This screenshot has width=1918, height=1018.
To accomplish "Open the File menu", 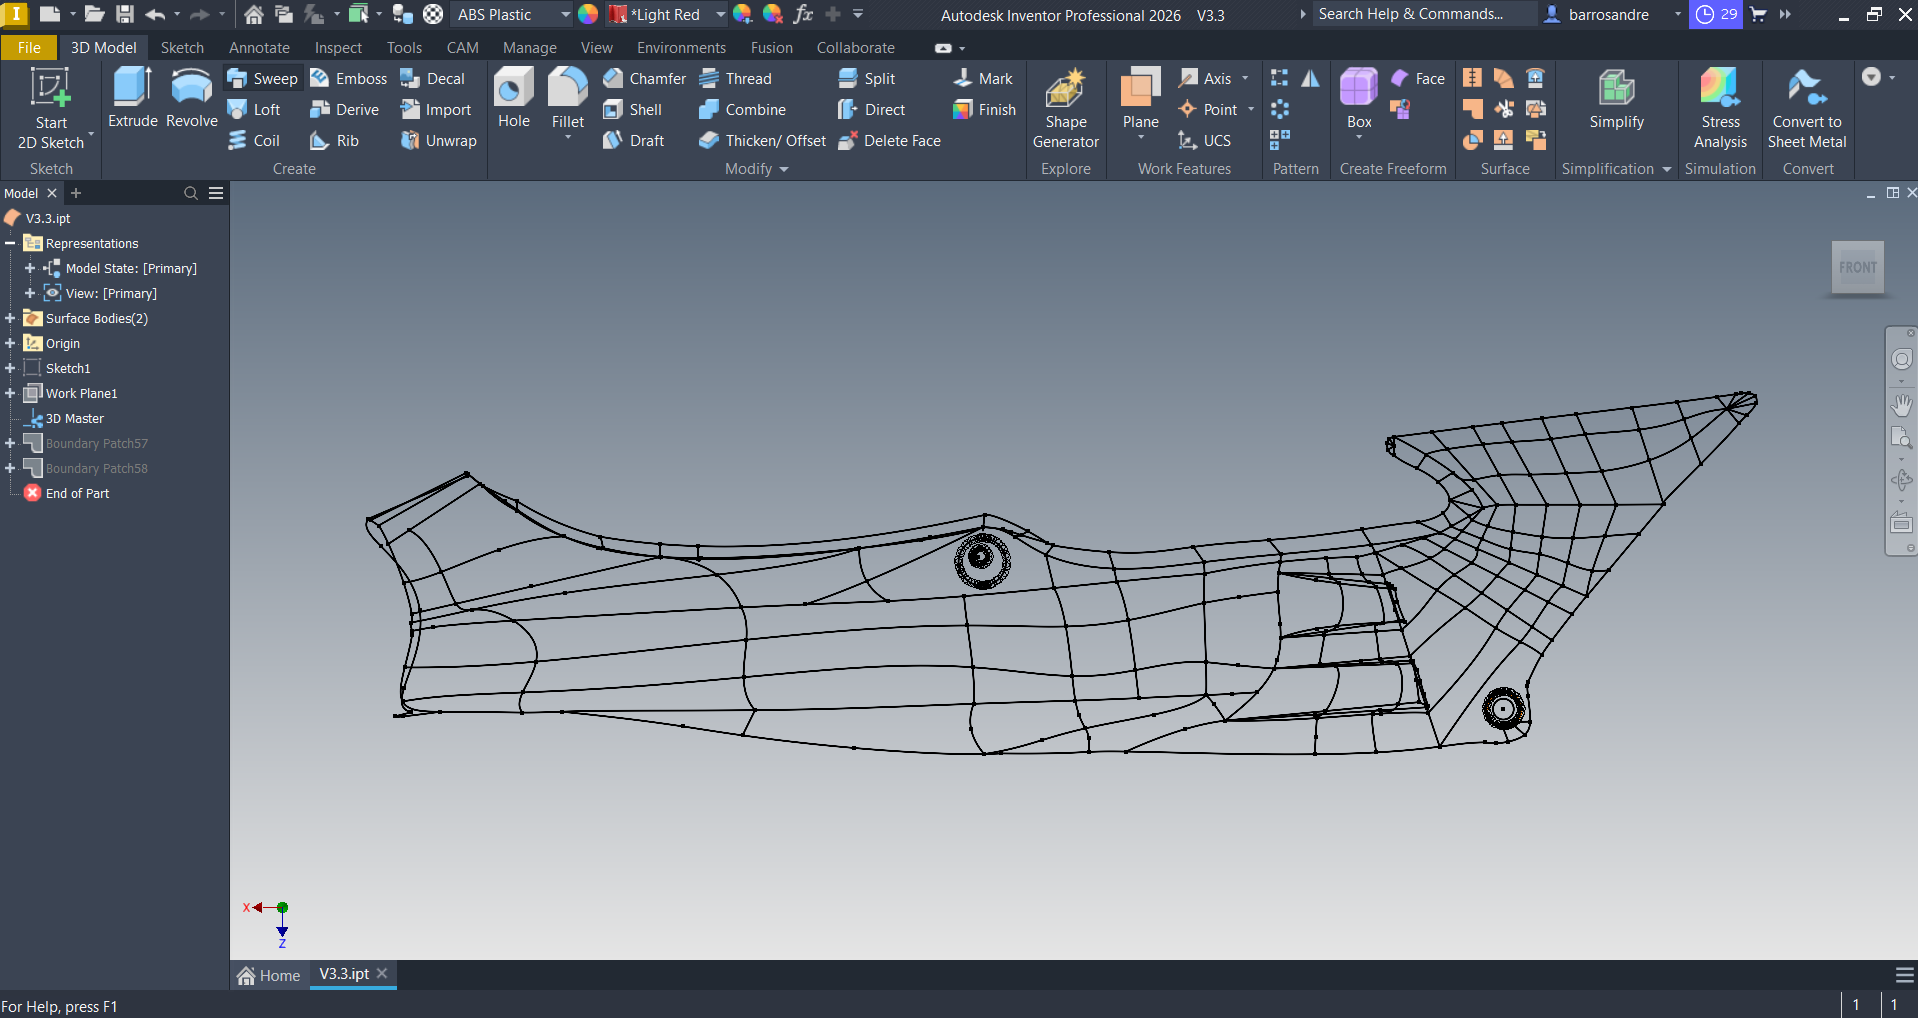I will click(29, 48).
